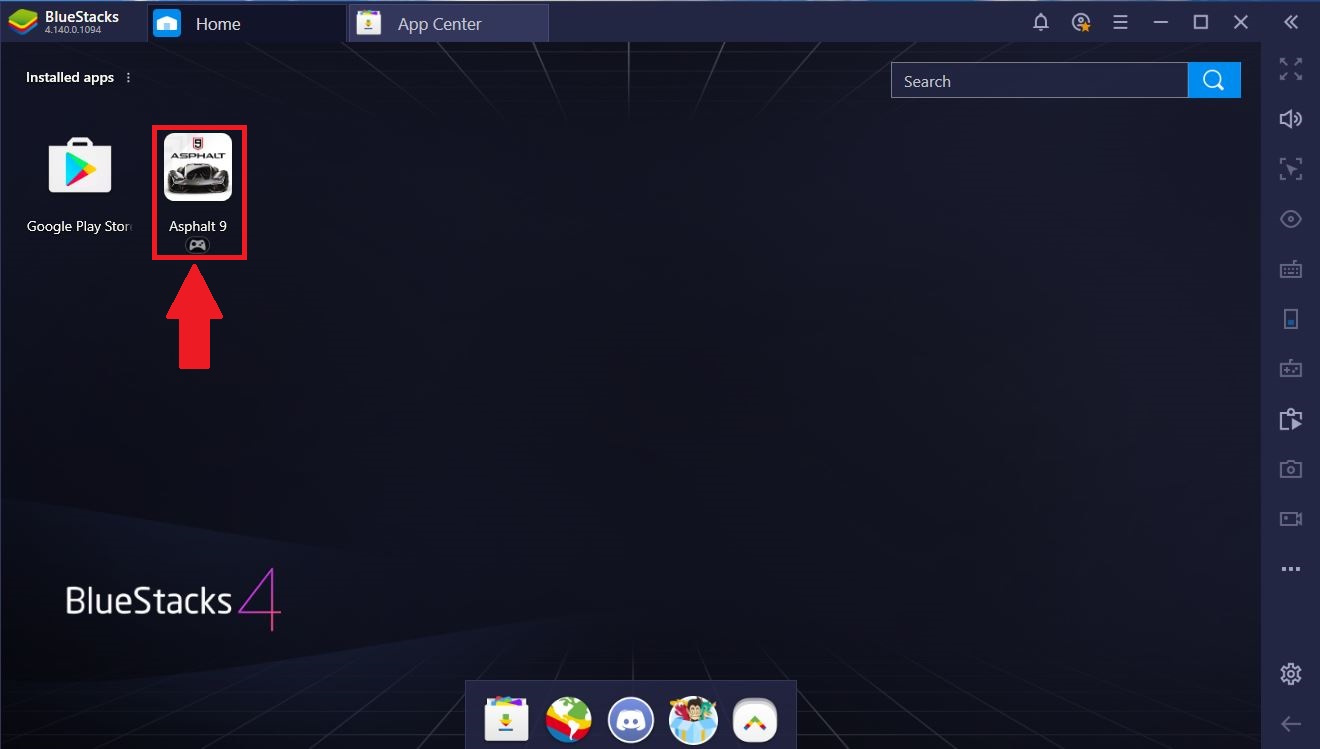Switch to the App Center tab
Screen dimensions: 1320x749
448,23
